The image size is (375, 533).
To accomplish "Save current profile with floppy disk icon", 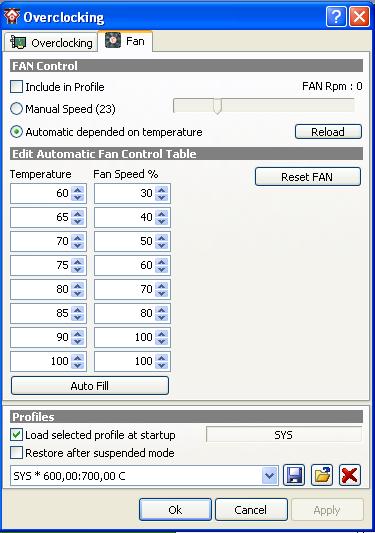I will (x=294, y=475).
